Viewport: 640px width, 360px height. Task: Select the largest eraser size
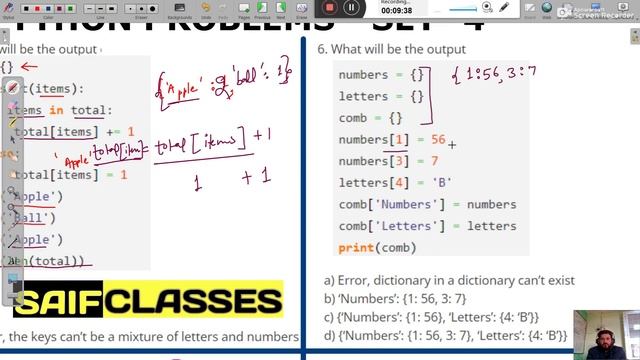coord(152,9)
